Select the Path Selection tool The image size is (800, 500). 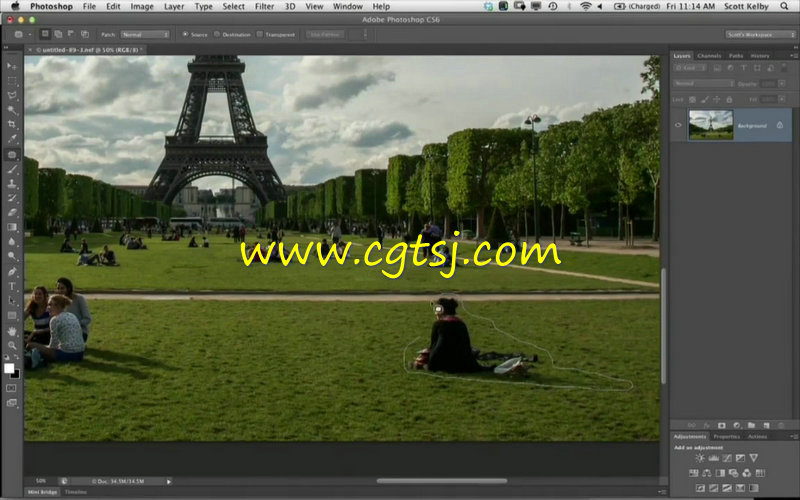12,301
